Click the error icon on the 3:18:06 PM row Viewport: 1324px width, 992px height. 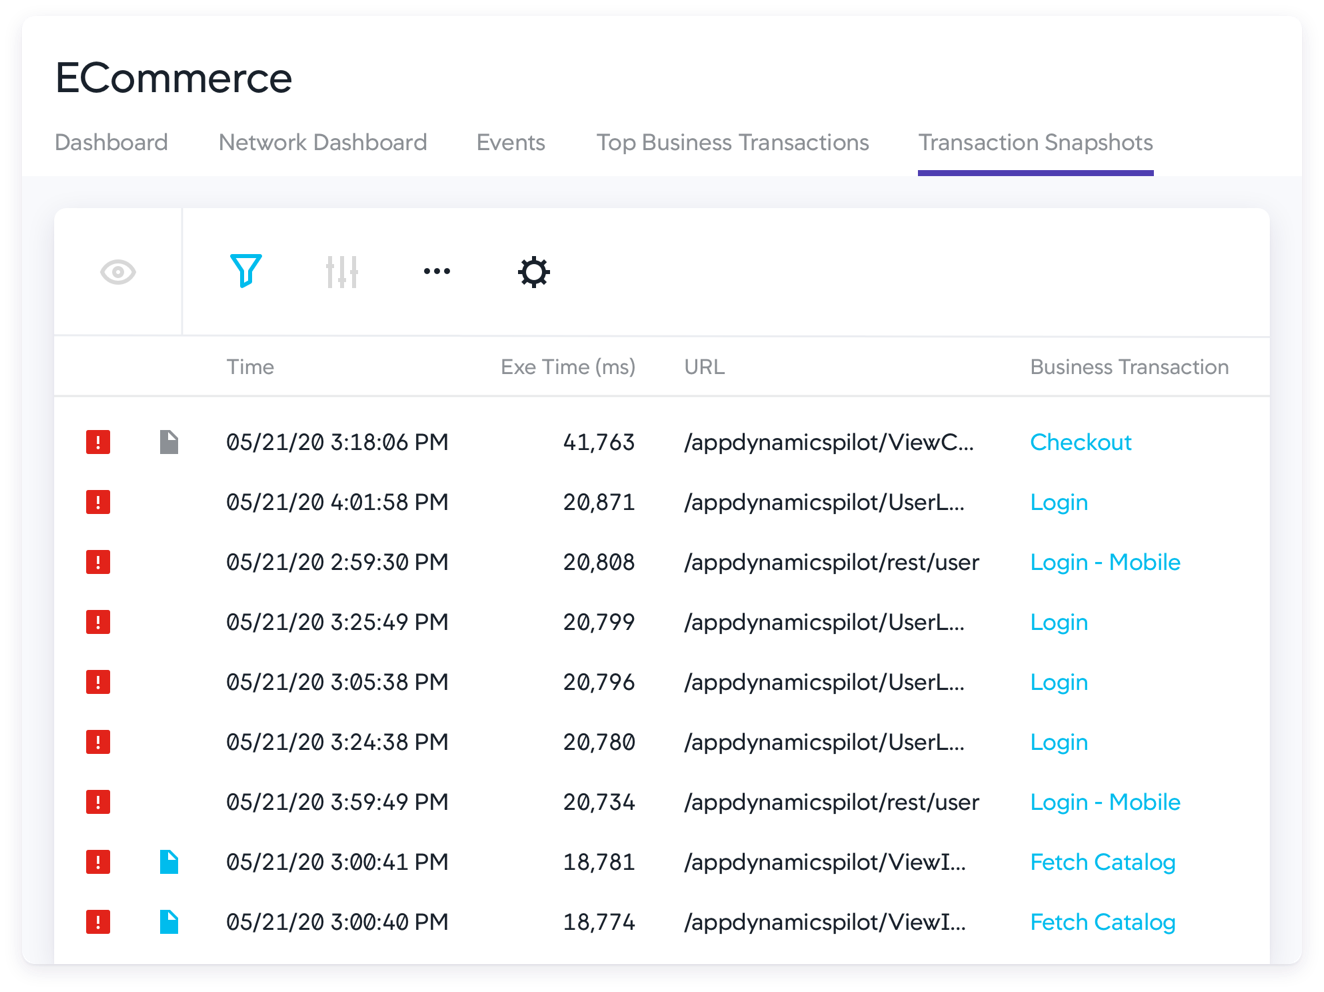pyautogui.click(x=98, y=442)
